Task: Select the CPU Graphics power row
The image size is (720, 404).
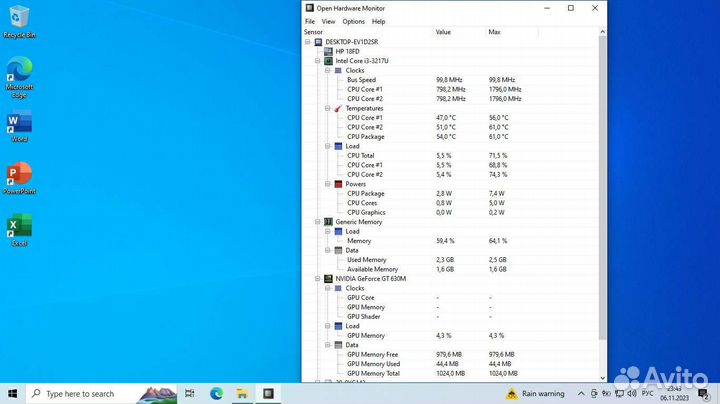Action: click(x=450, y=213)
